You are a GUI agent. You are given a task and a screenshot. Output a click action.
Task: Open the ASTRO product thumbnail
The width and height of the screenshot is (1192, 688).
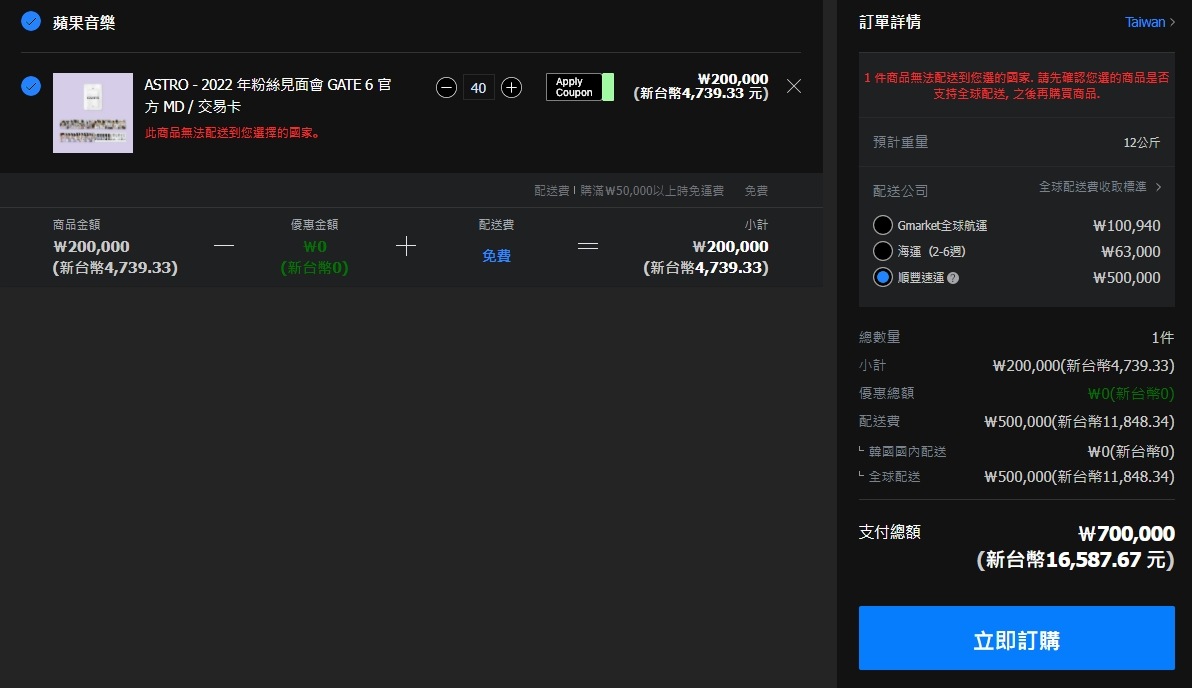point(93,113)
